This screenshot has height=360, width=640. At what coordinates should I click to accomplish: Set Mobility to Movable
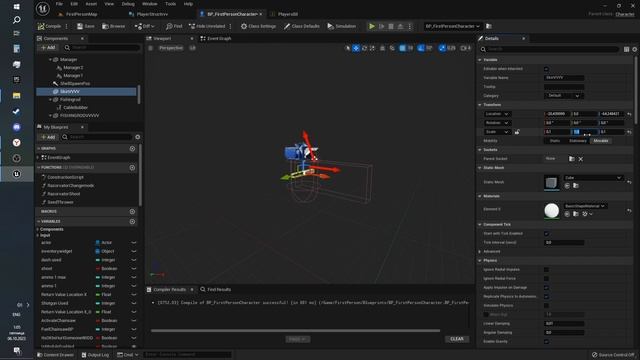pyautogui.click(x=600, y=141)
